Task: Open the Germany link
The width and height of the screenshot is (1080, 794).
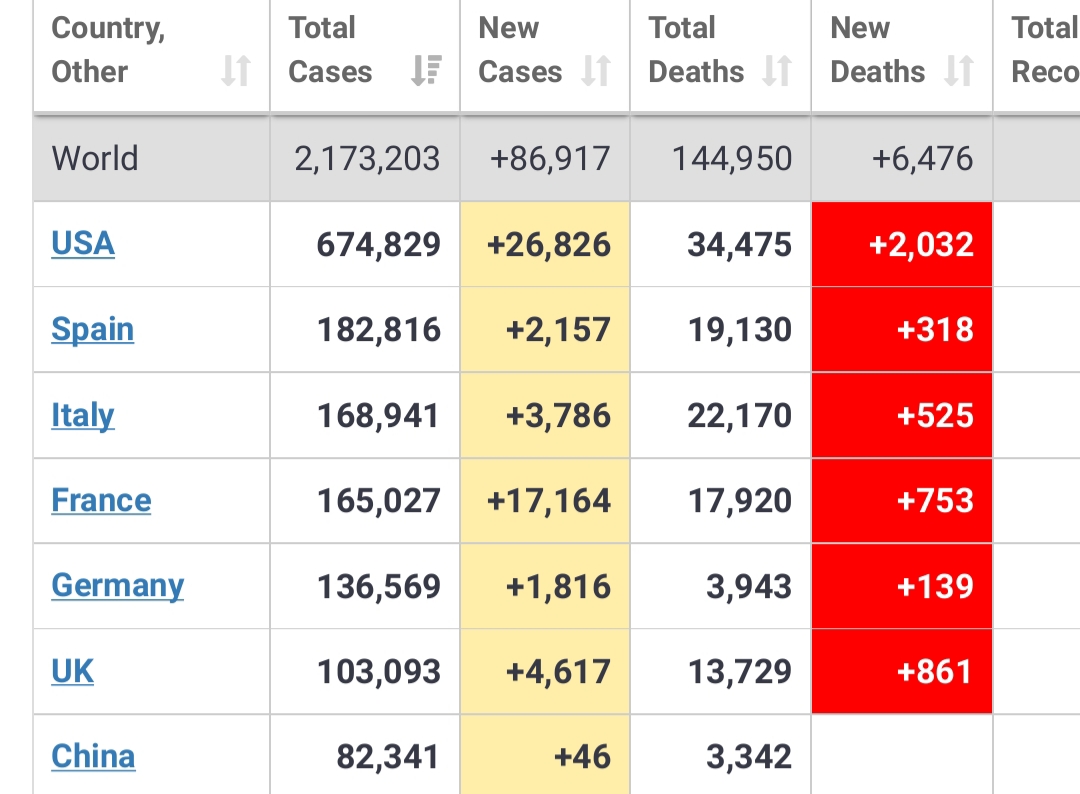Action: pyautogui.click(x=117, y=586)
